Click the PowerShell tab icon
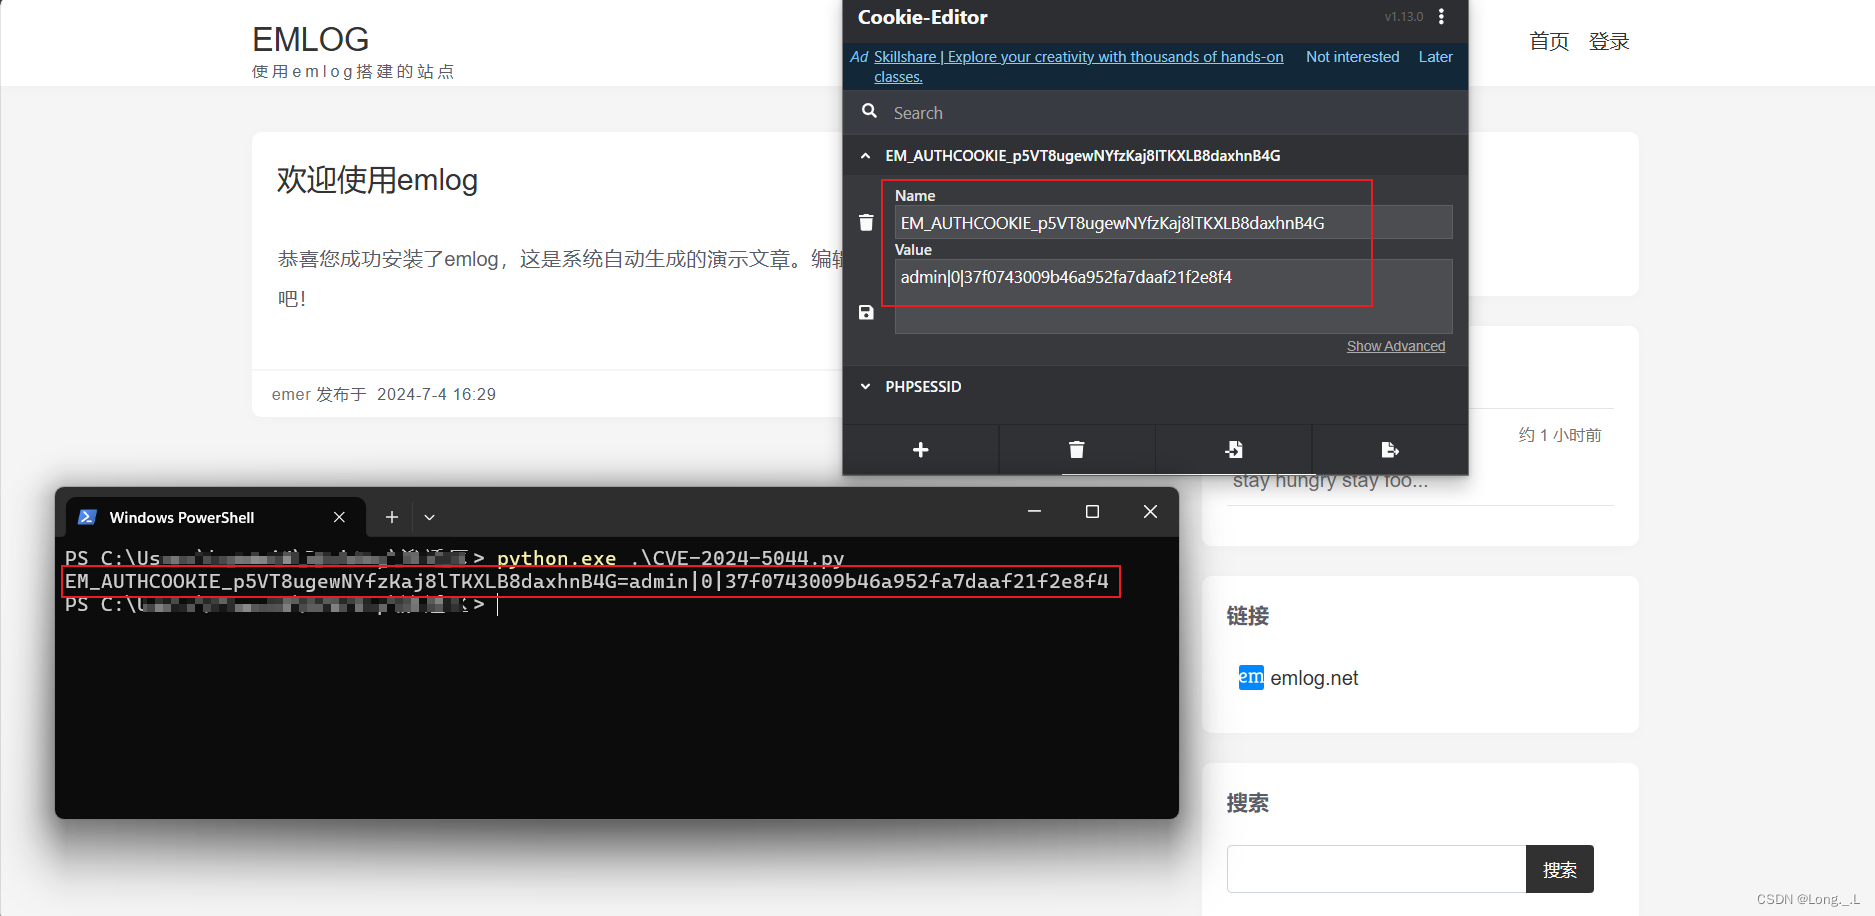 (87, 517)
